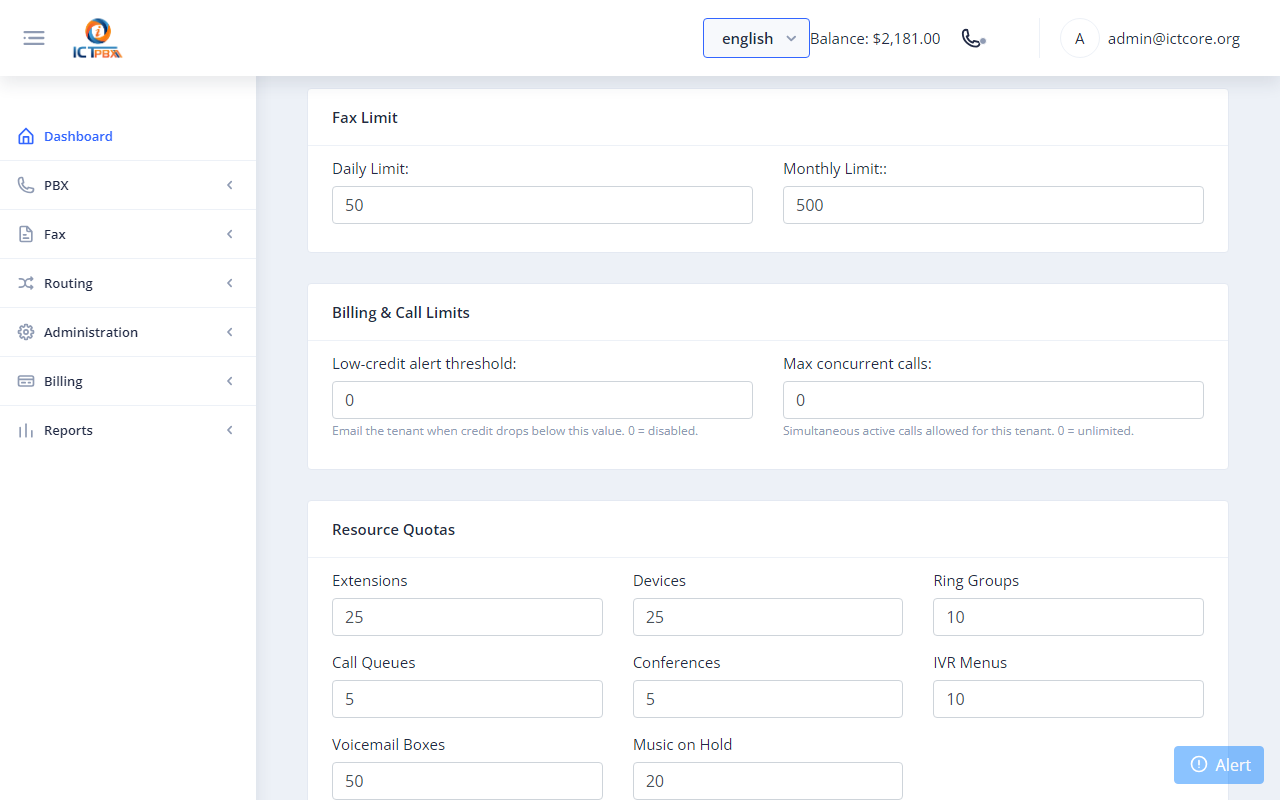
Task: Click the 'Simultaneous active calls' help text
Action: point(958,431)
